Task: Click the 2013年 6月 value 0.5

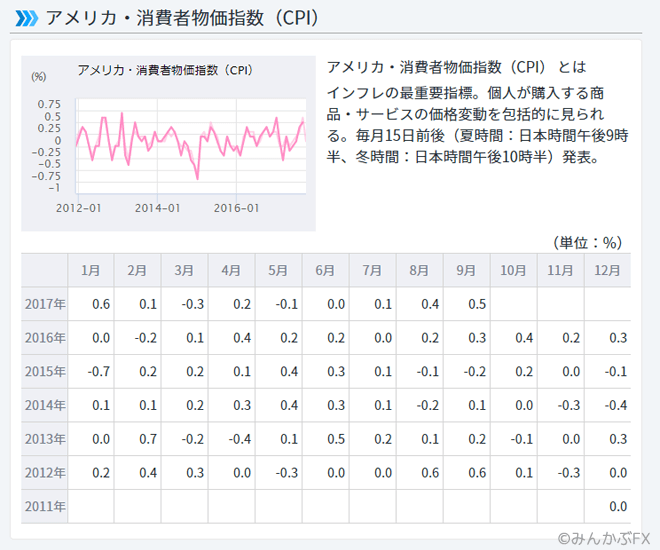Action: pos(336,439)
